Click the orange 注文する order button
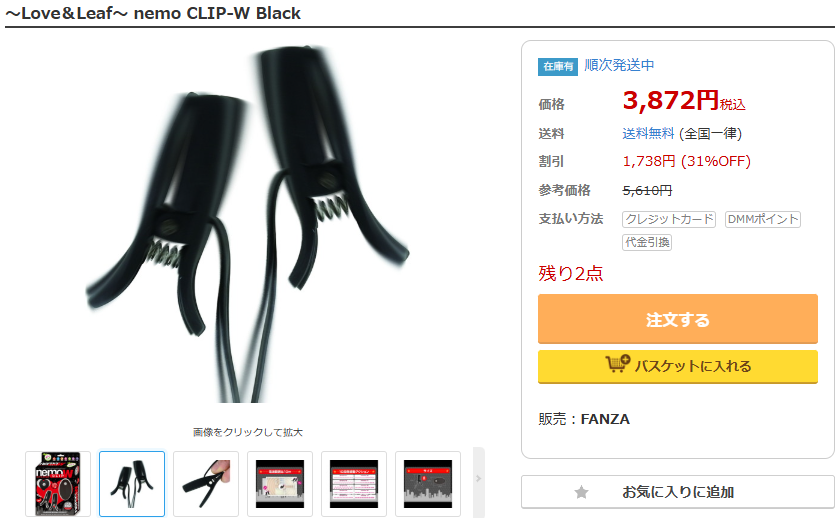The height and width of the screenshot is (518, 837). (x=678, y=319)
